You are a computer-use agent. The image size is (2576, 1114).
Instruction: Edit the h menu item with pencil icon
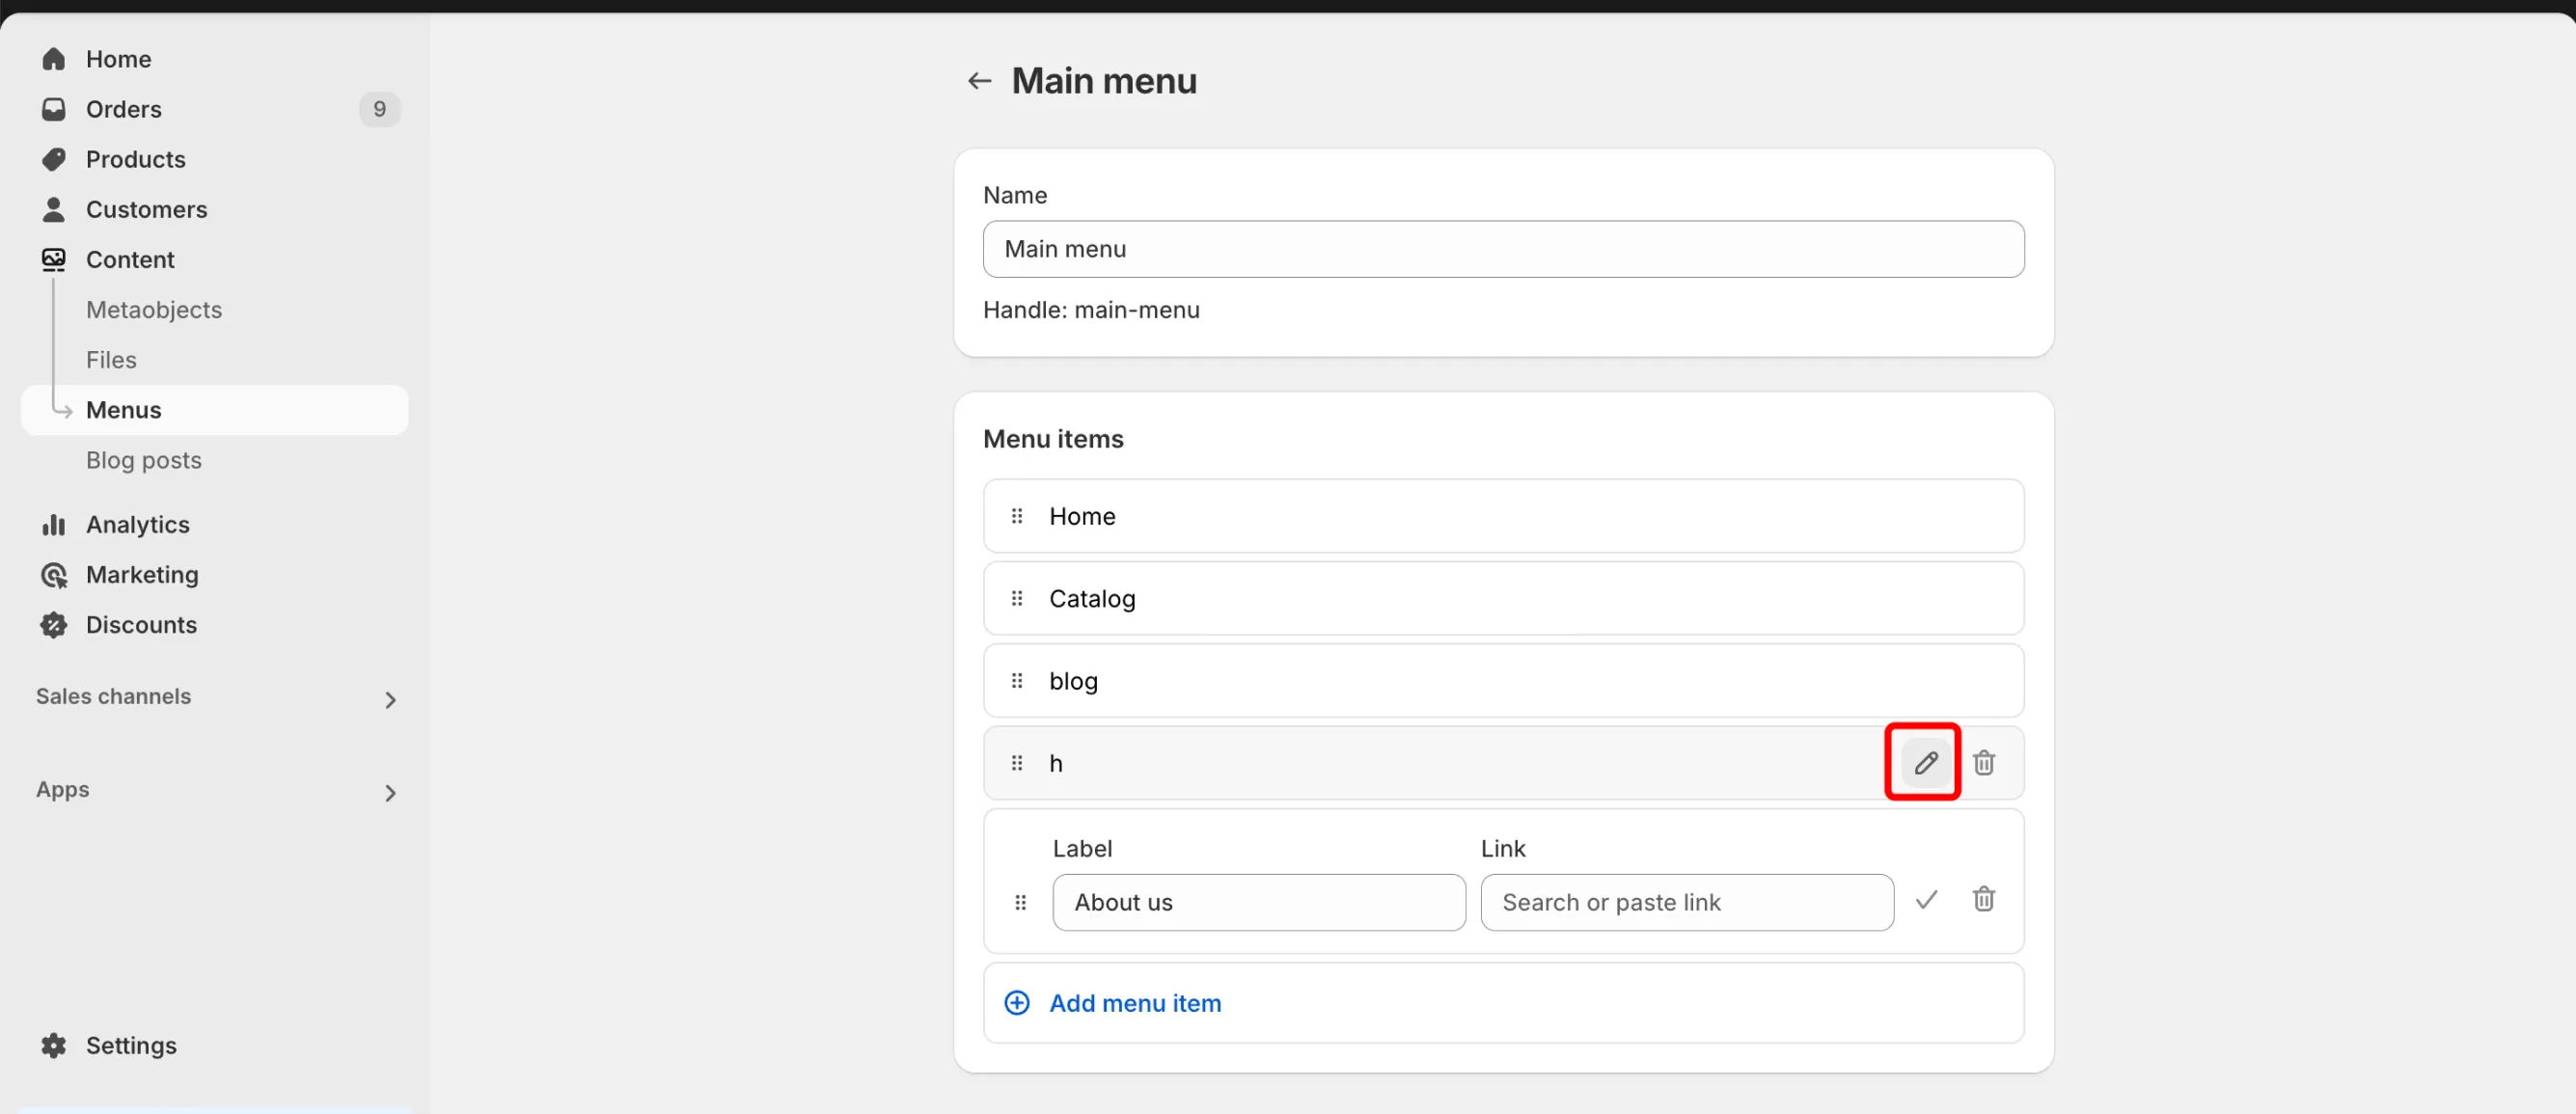1925,763
